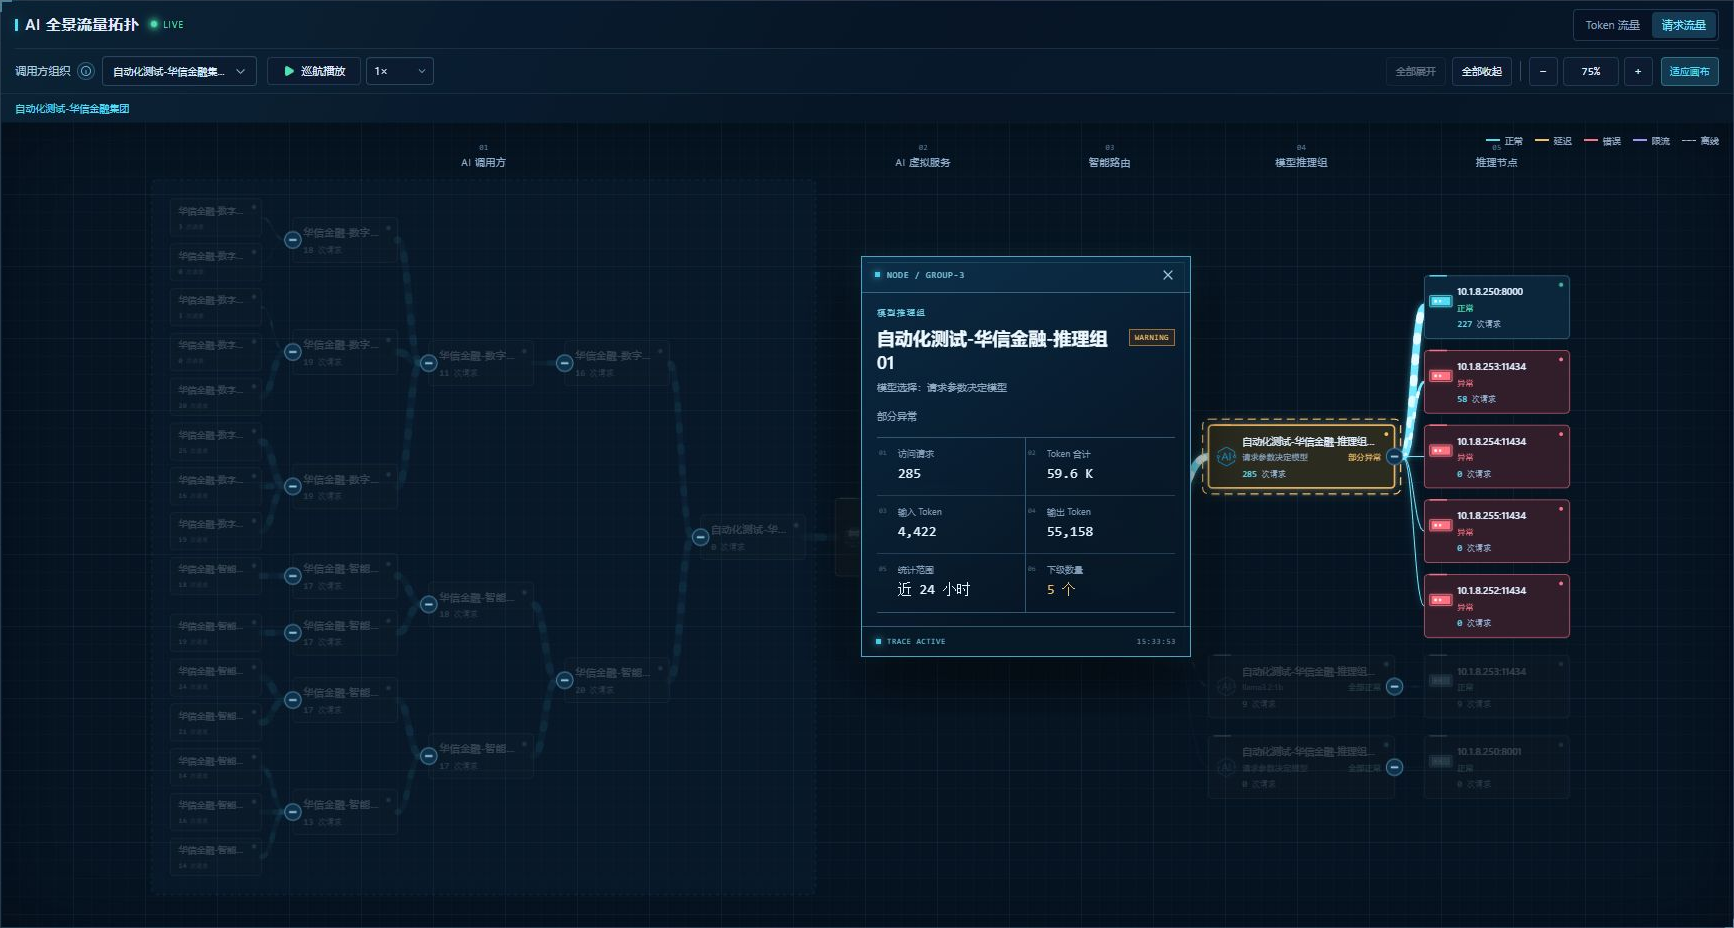
Task: Click the AI 虚拟服务 column header
Action: coord(922,162)
